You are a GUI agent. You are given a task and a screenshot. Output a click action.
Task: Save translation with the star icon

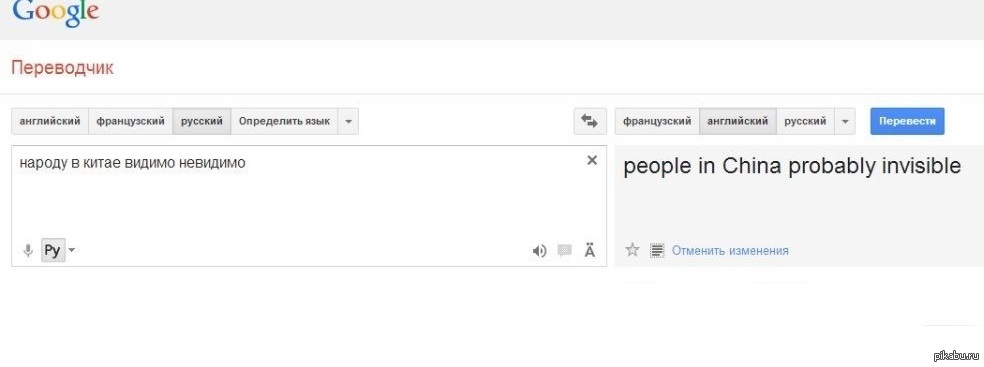[x=633, y=250]
